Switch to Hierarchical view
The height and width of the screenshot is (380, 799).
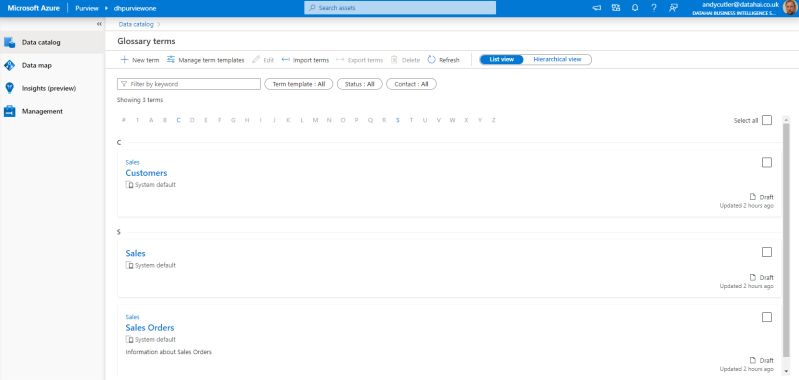pyautogui.click(x=557, y=60)
